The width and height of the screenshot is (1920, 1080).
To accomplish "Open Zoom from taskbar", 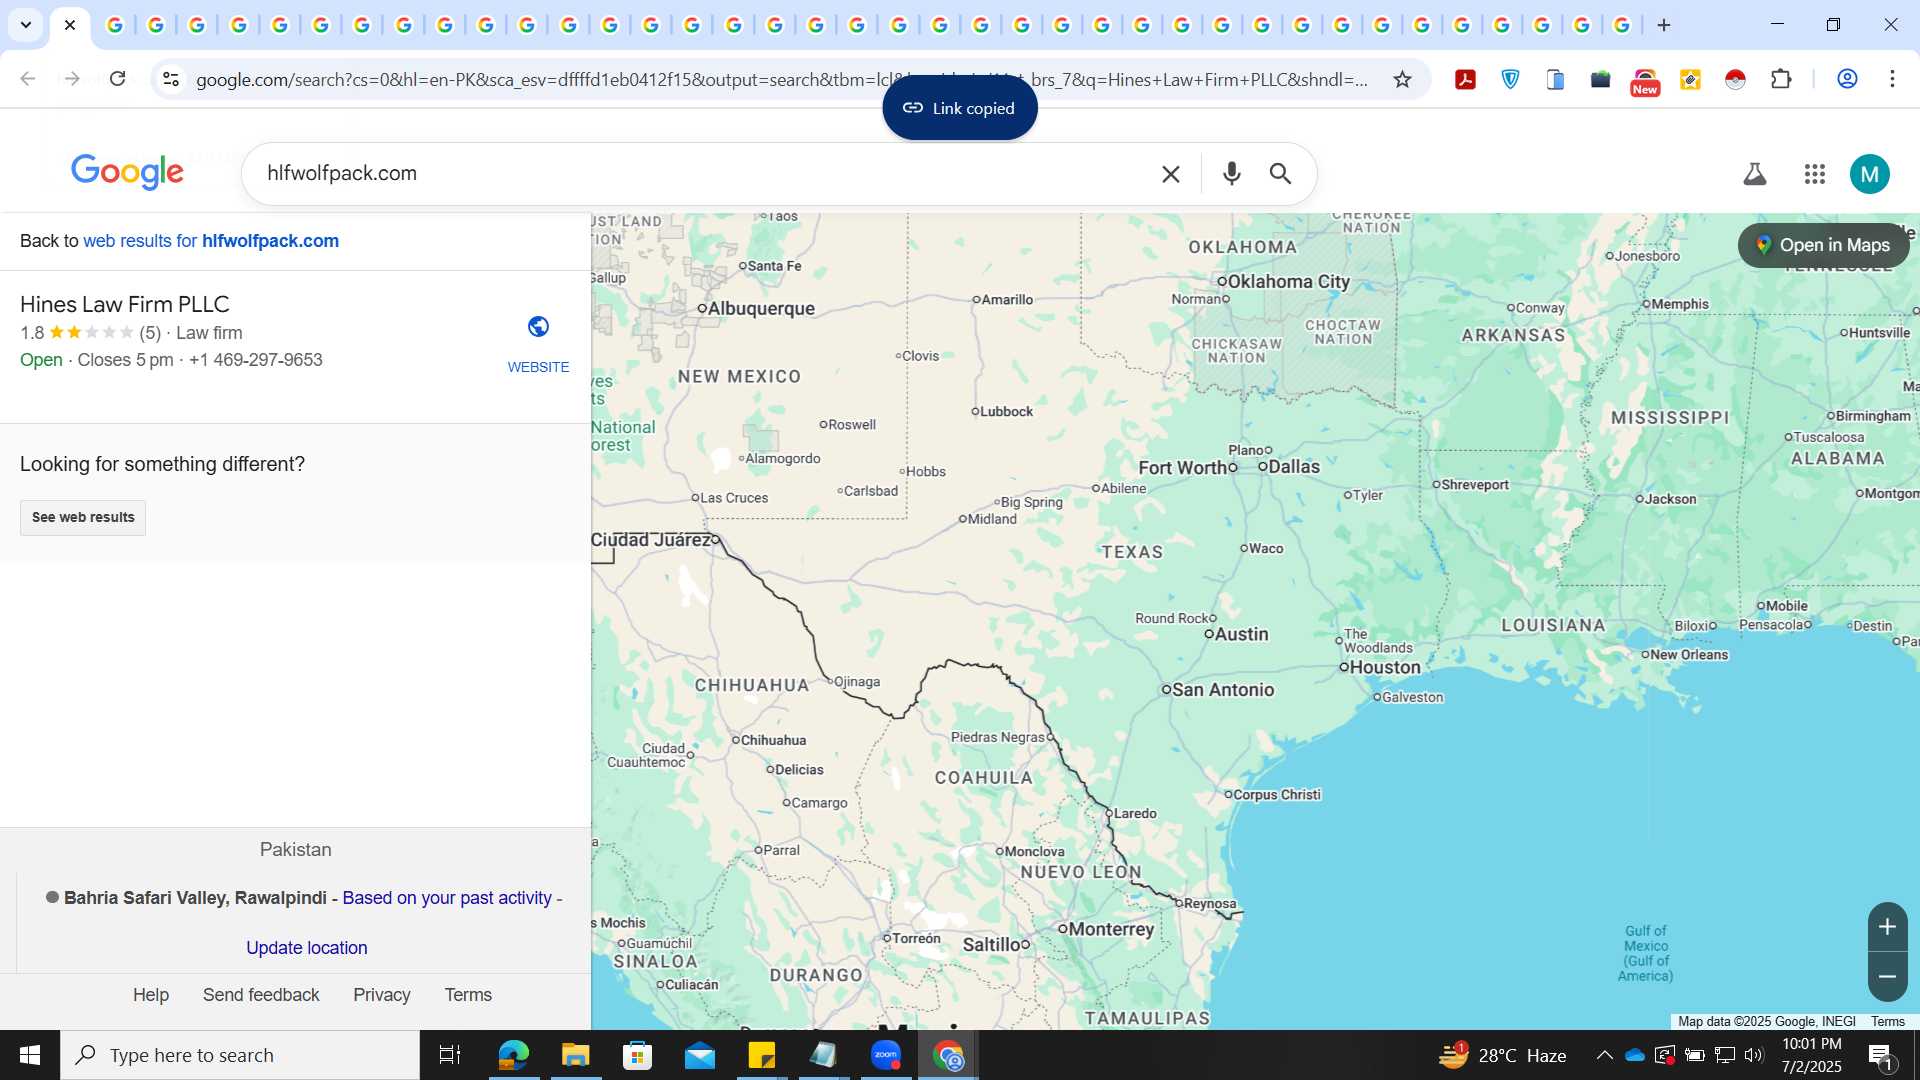I will [x=886, y=1055].
